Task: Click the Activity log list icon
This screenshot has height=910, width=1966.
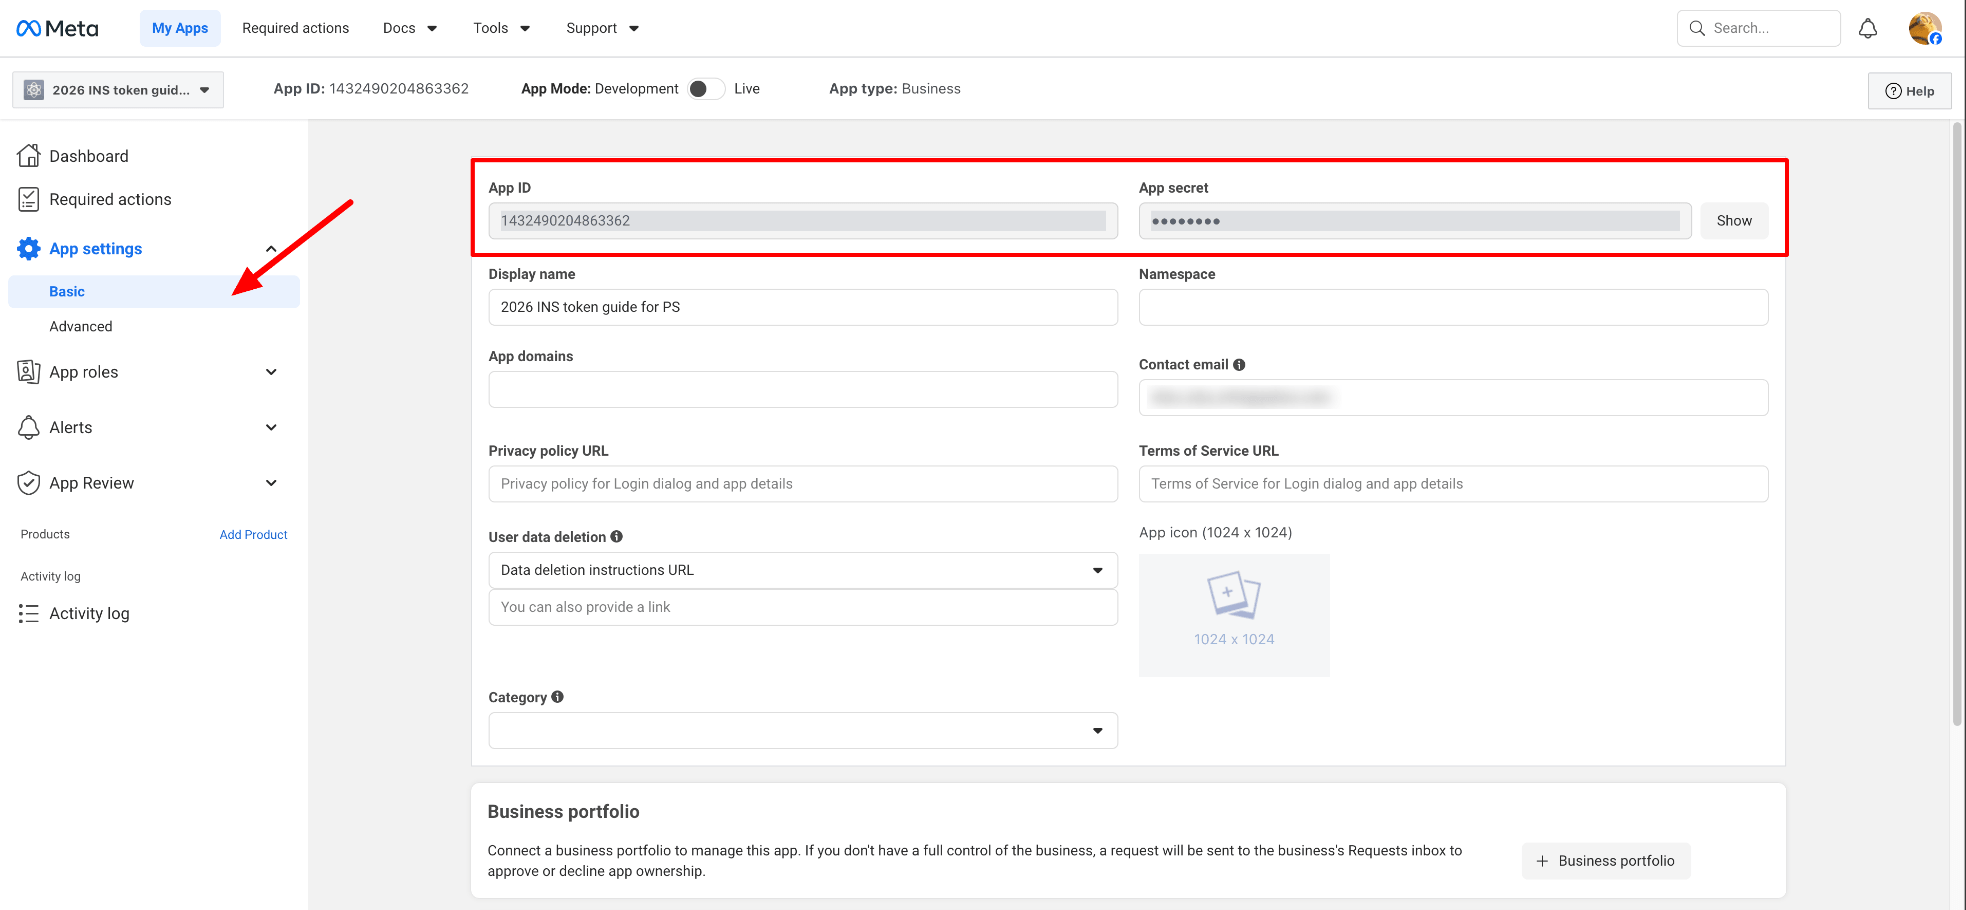Action: (x=29, y=614)
